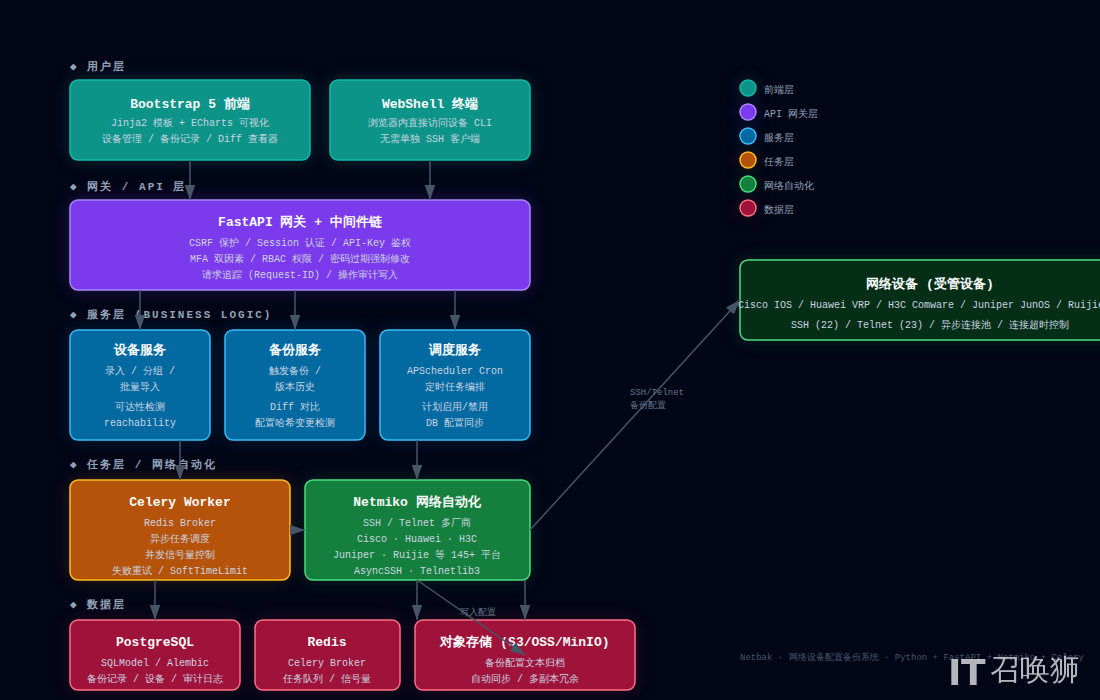The image size is (1100, 700).
Task: Click the 数据层 section heading
Action: click(x=98, y=605)
